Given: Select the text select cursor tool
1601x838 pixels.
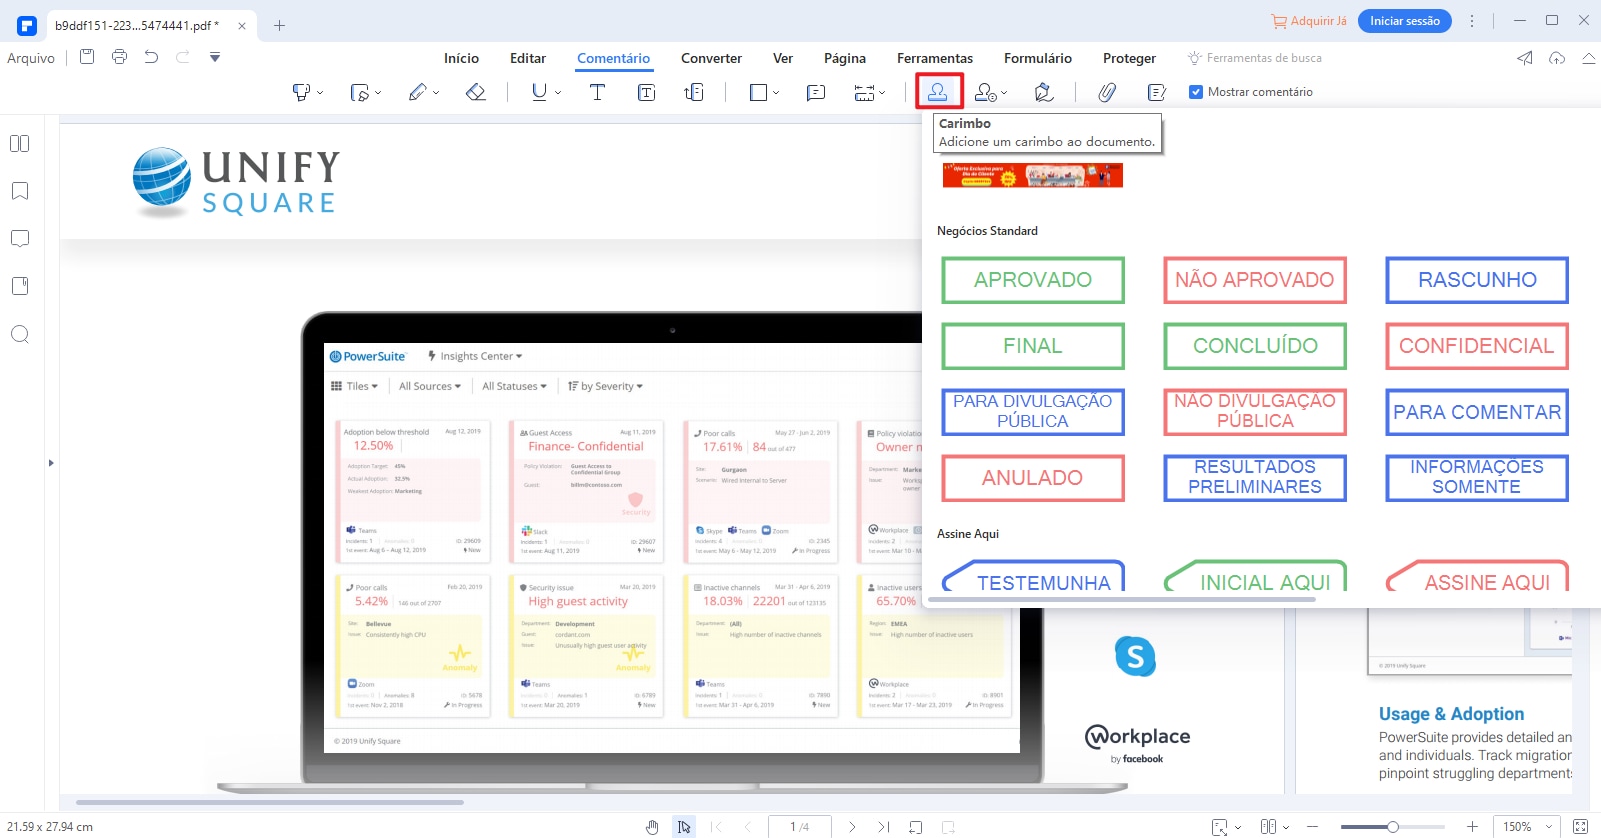Looking at the screenshot, I should 684,827.
